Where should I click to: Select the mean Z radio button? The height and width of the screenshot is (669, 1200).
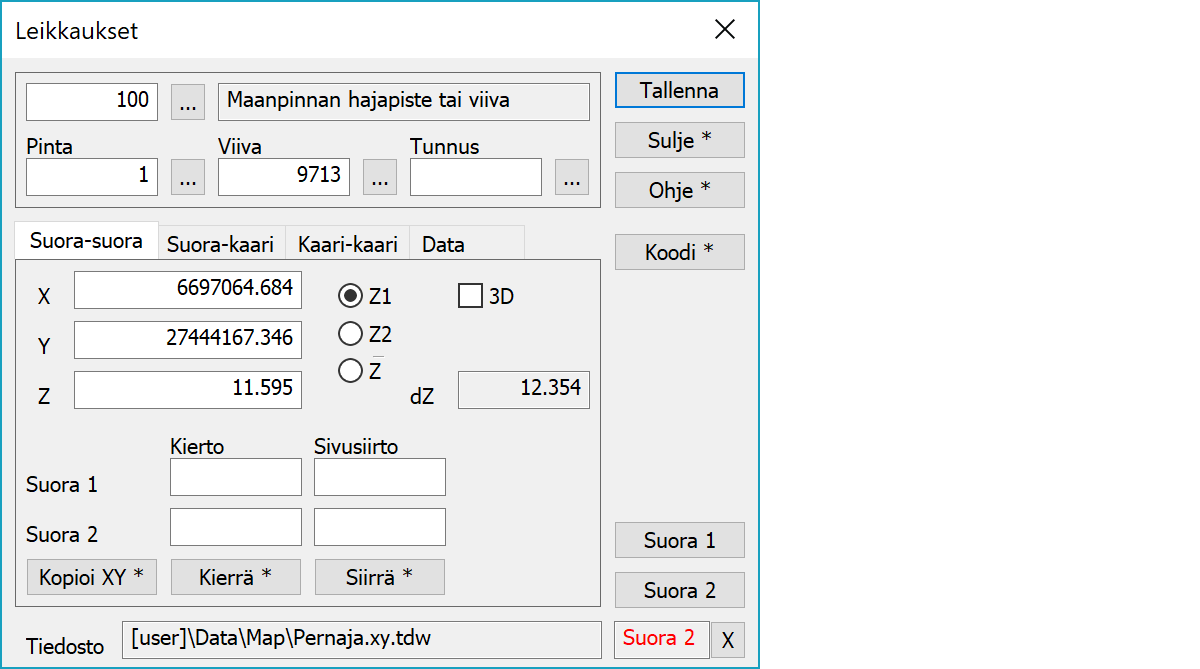pos(351,371)
